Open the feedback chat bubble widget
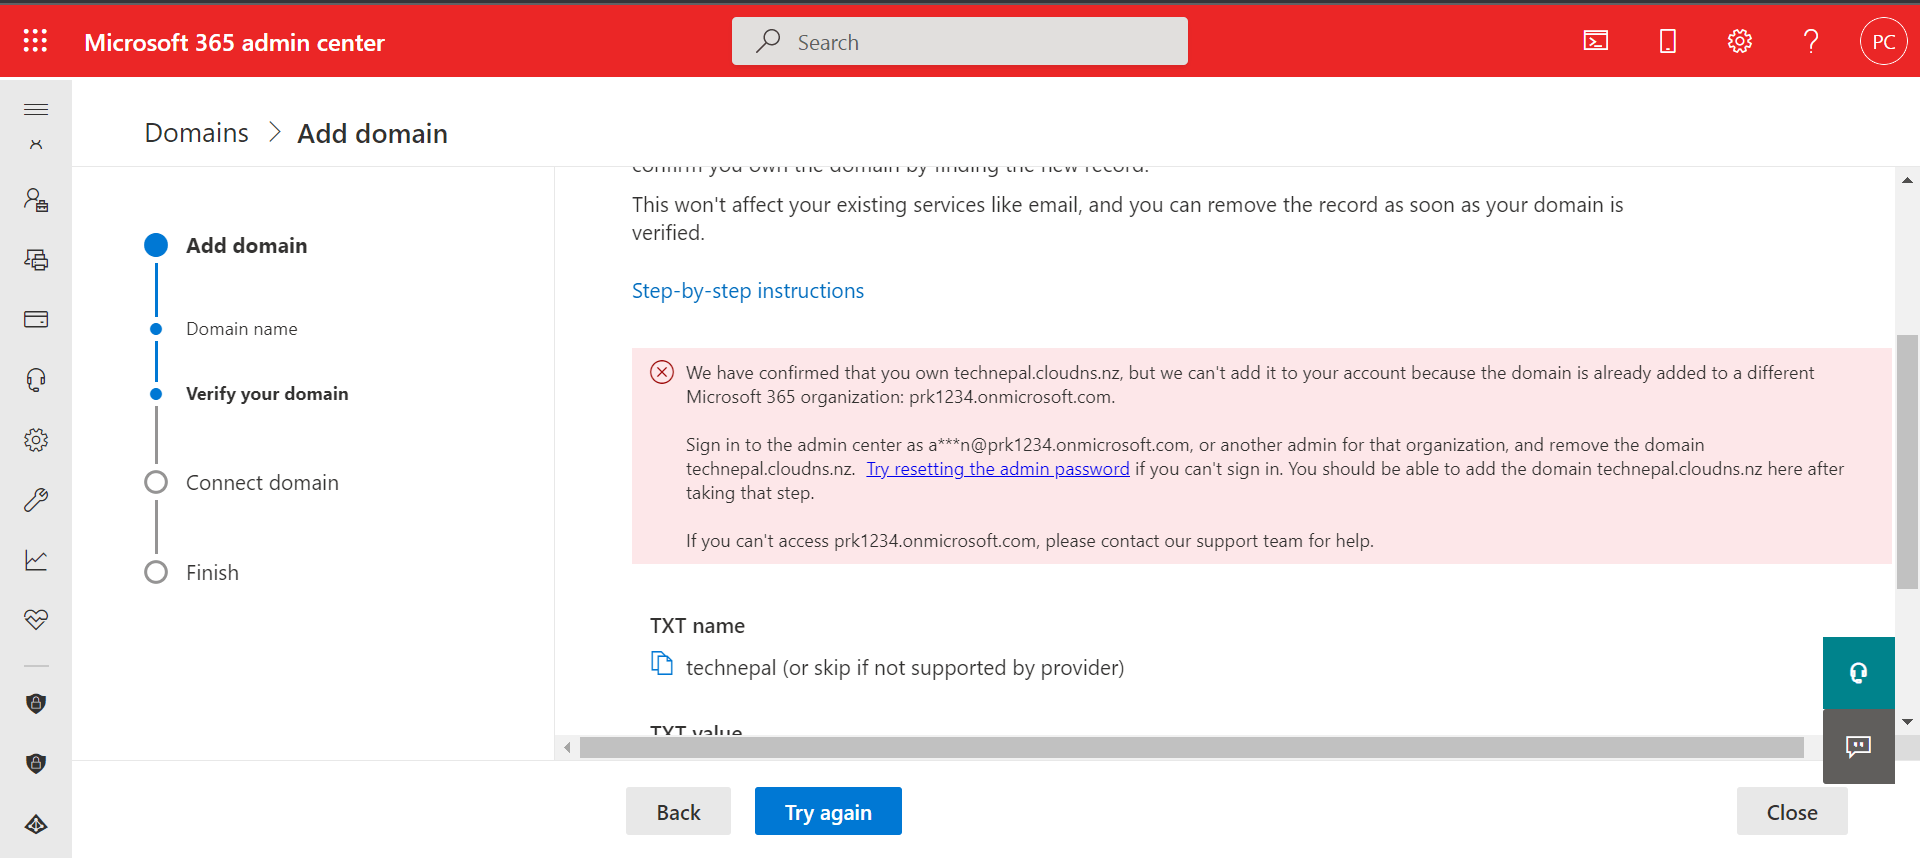 [x=1859, y=747]
